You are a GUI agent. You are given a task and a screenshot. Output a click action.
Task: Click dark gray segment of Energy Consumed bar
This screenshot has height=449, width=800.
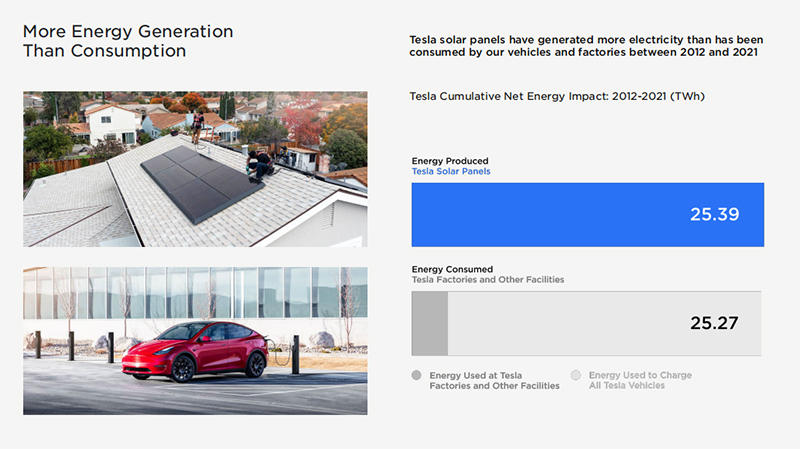[x=429, y=322]
